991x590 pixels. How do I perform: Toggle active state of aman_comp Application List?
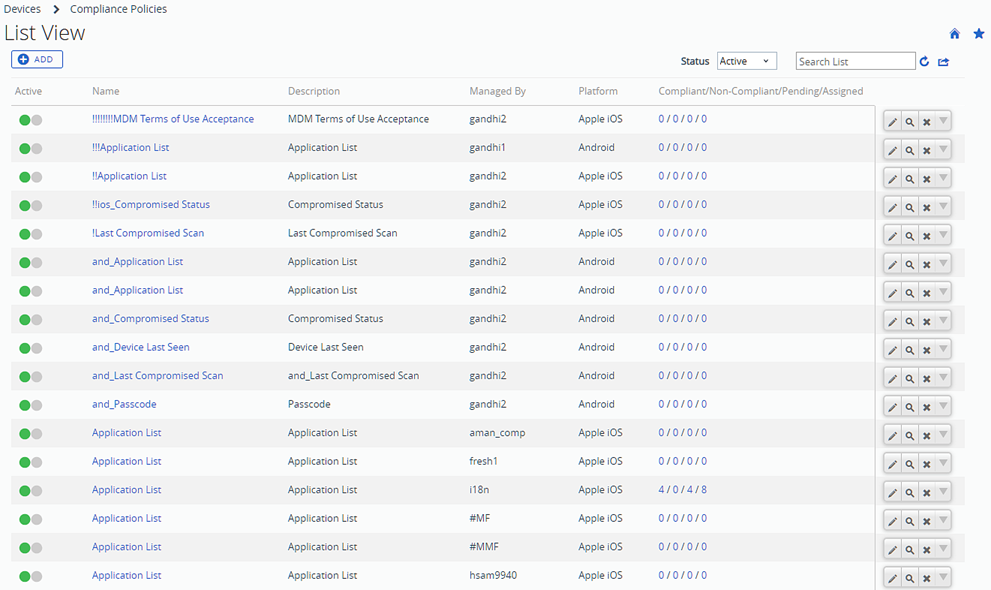coord(30,433)
